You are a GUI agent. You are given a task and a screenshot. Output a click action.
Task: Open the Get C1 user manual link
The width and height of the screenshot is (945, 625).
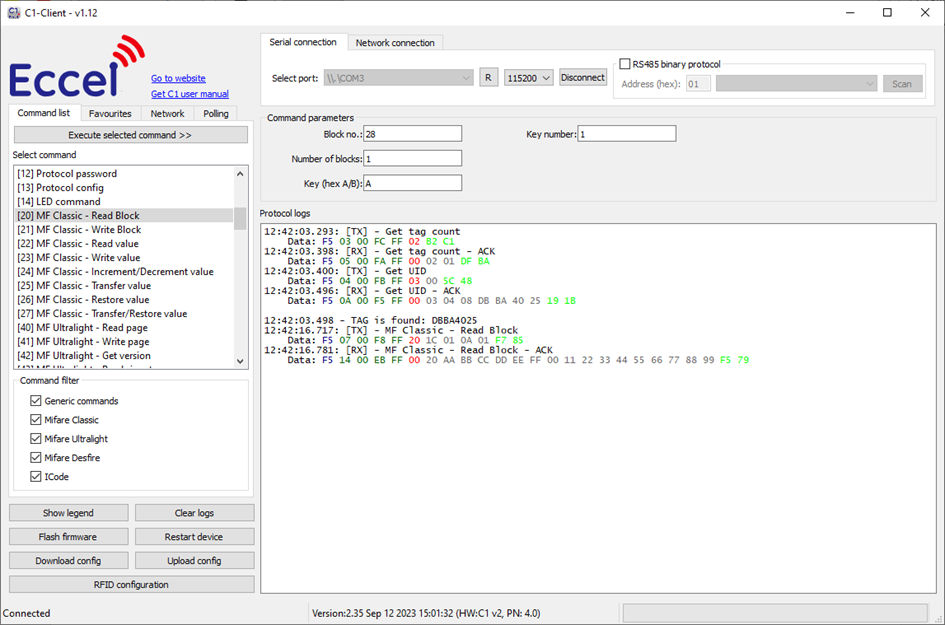click(189, 93)
